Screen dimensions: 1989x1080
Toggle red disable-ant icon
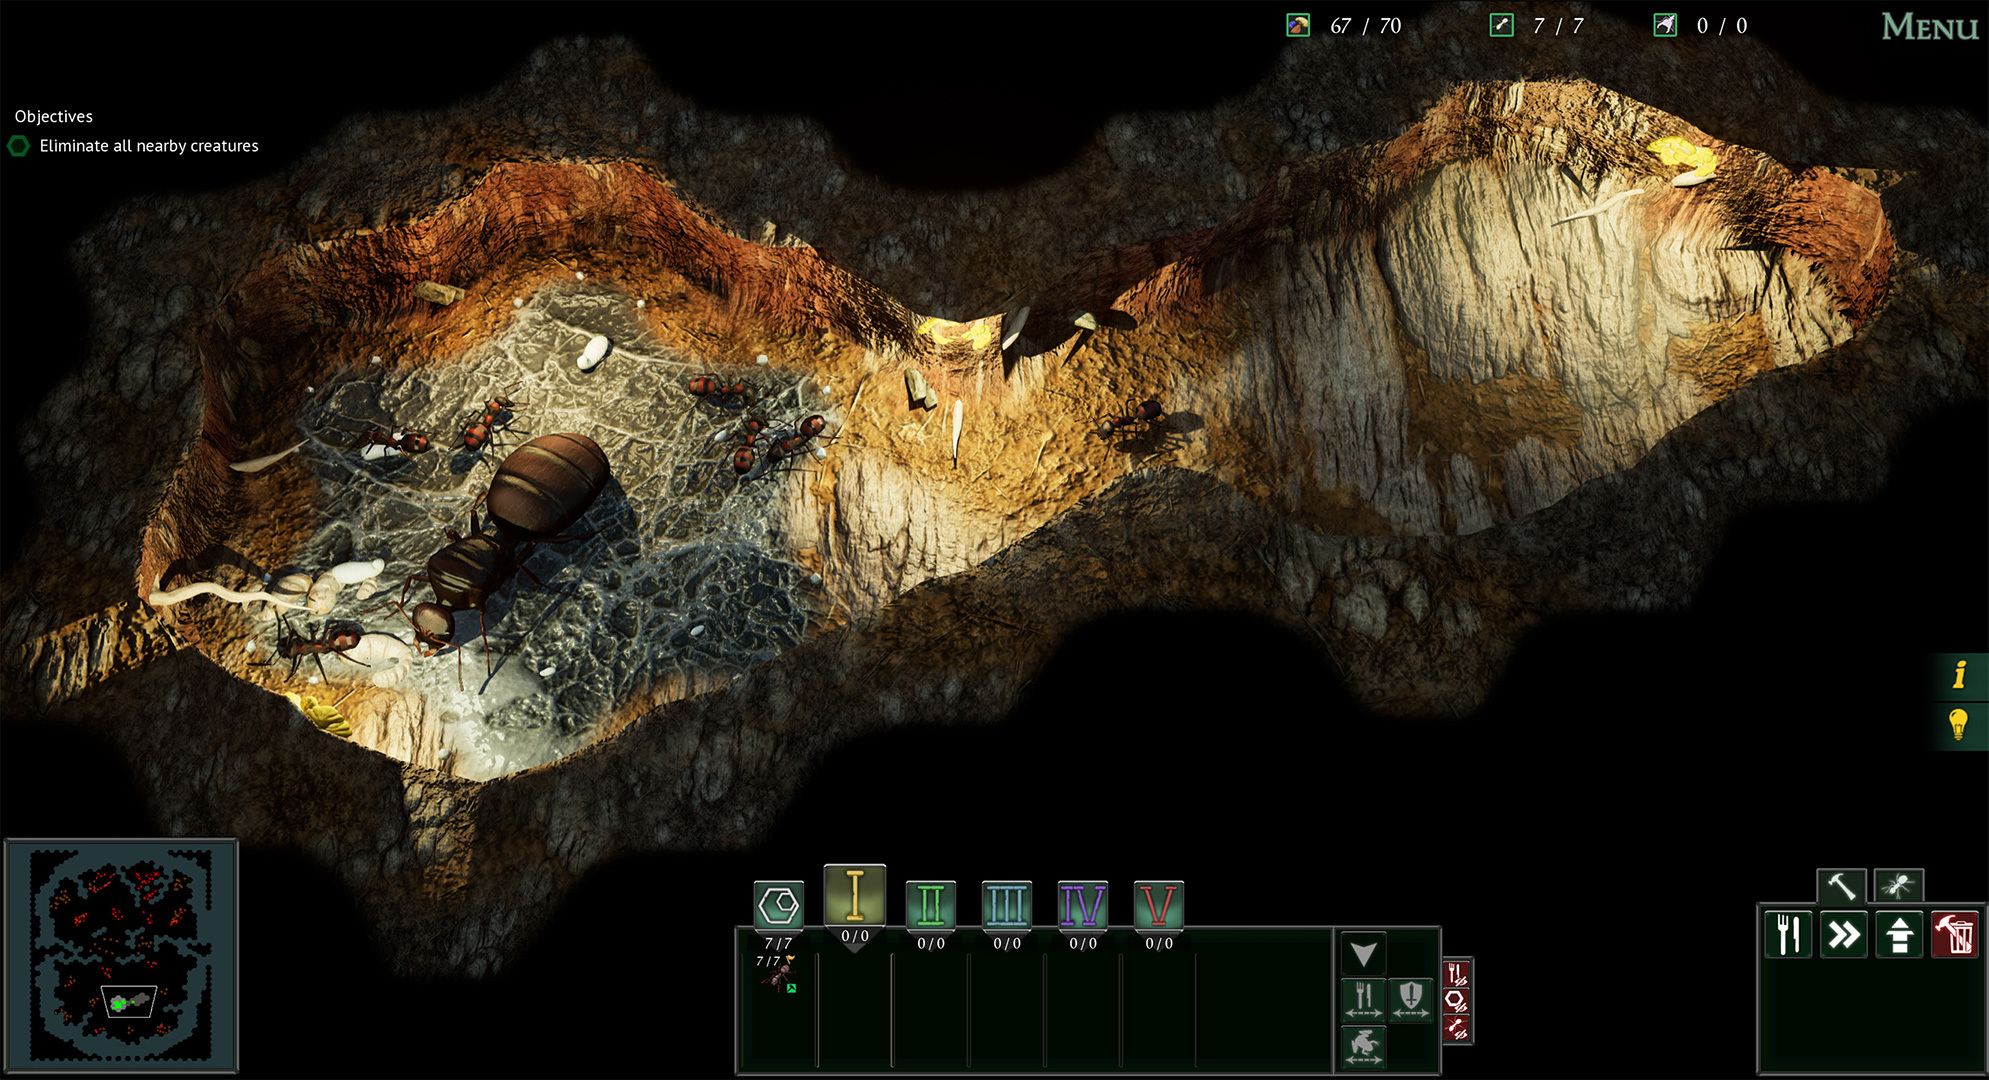point(1457,1028)
